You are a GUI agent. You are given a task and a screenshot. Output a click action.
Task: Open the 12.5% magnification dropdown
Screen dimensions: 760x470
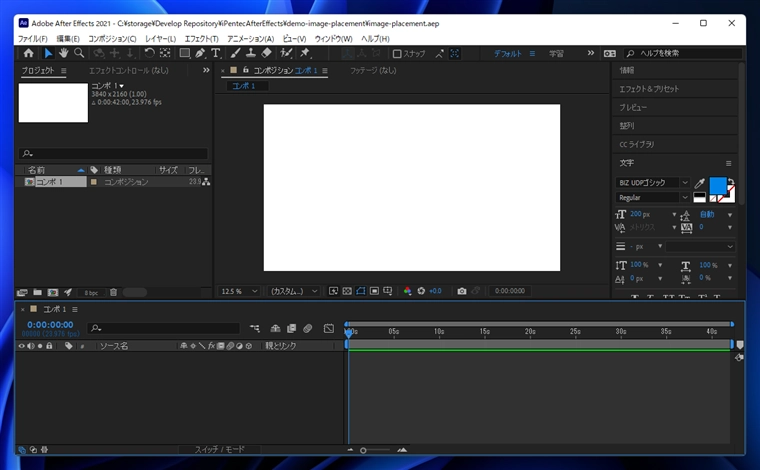coord(239,291)
